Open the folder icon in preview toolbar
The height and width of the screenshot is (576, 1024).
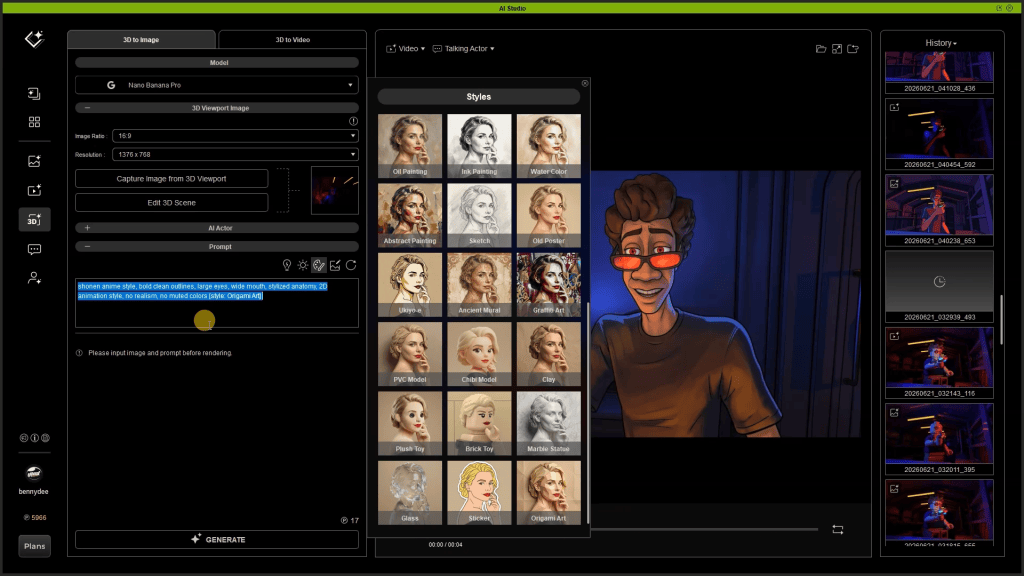[x=821, y=49]
